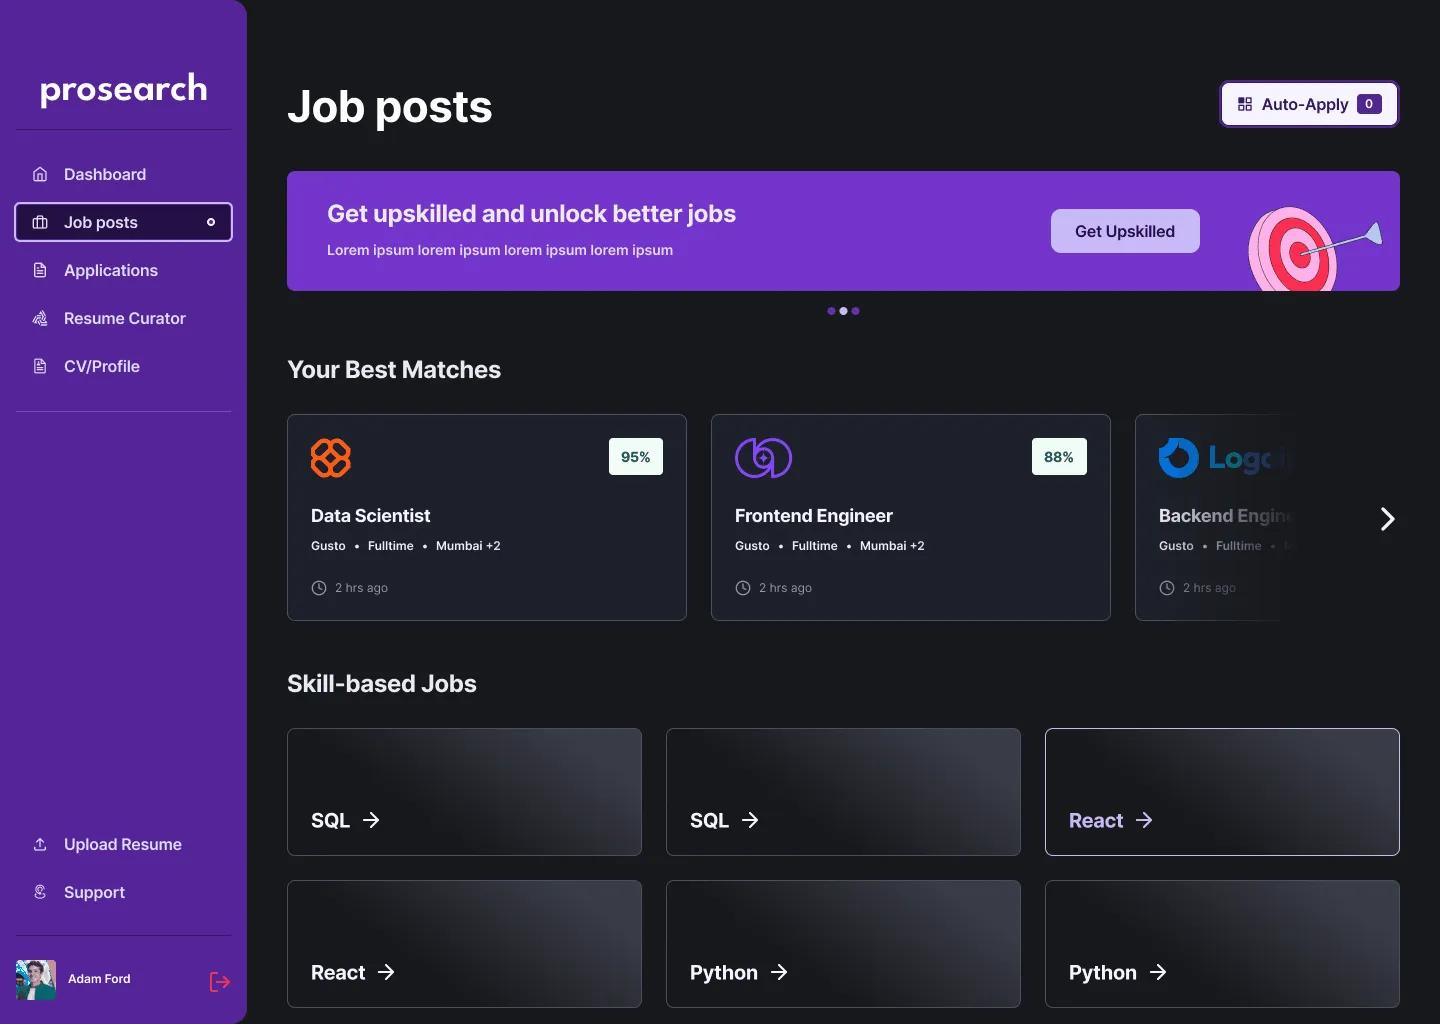Image resolution: width=1440 pixels, height=1024 pixels.
Task: Select the first banner carousel dot
Action: (831, 311)
